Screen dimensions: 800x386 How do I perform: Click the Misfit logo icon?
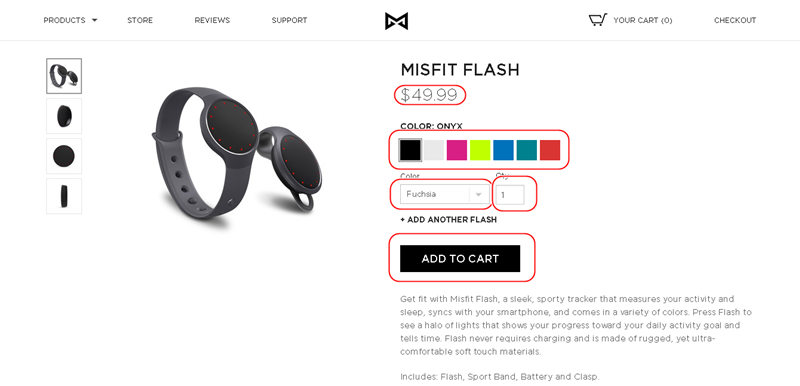click(x=396, y=21)
